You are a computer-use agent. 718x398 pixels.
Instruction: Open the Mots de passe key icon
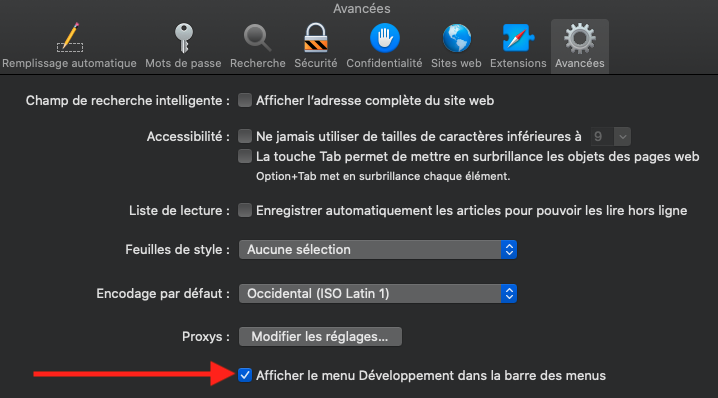(x=184, y=38)
